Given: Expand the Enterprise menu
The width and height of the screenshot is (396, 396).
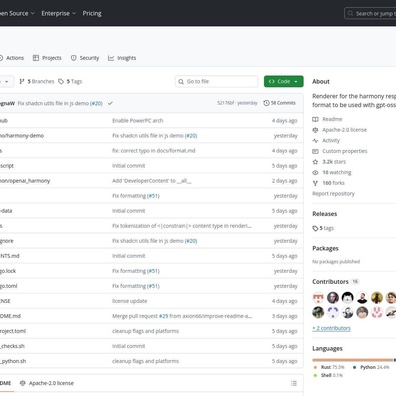Looking at the screenshot, I should click(x=59, y=13).
